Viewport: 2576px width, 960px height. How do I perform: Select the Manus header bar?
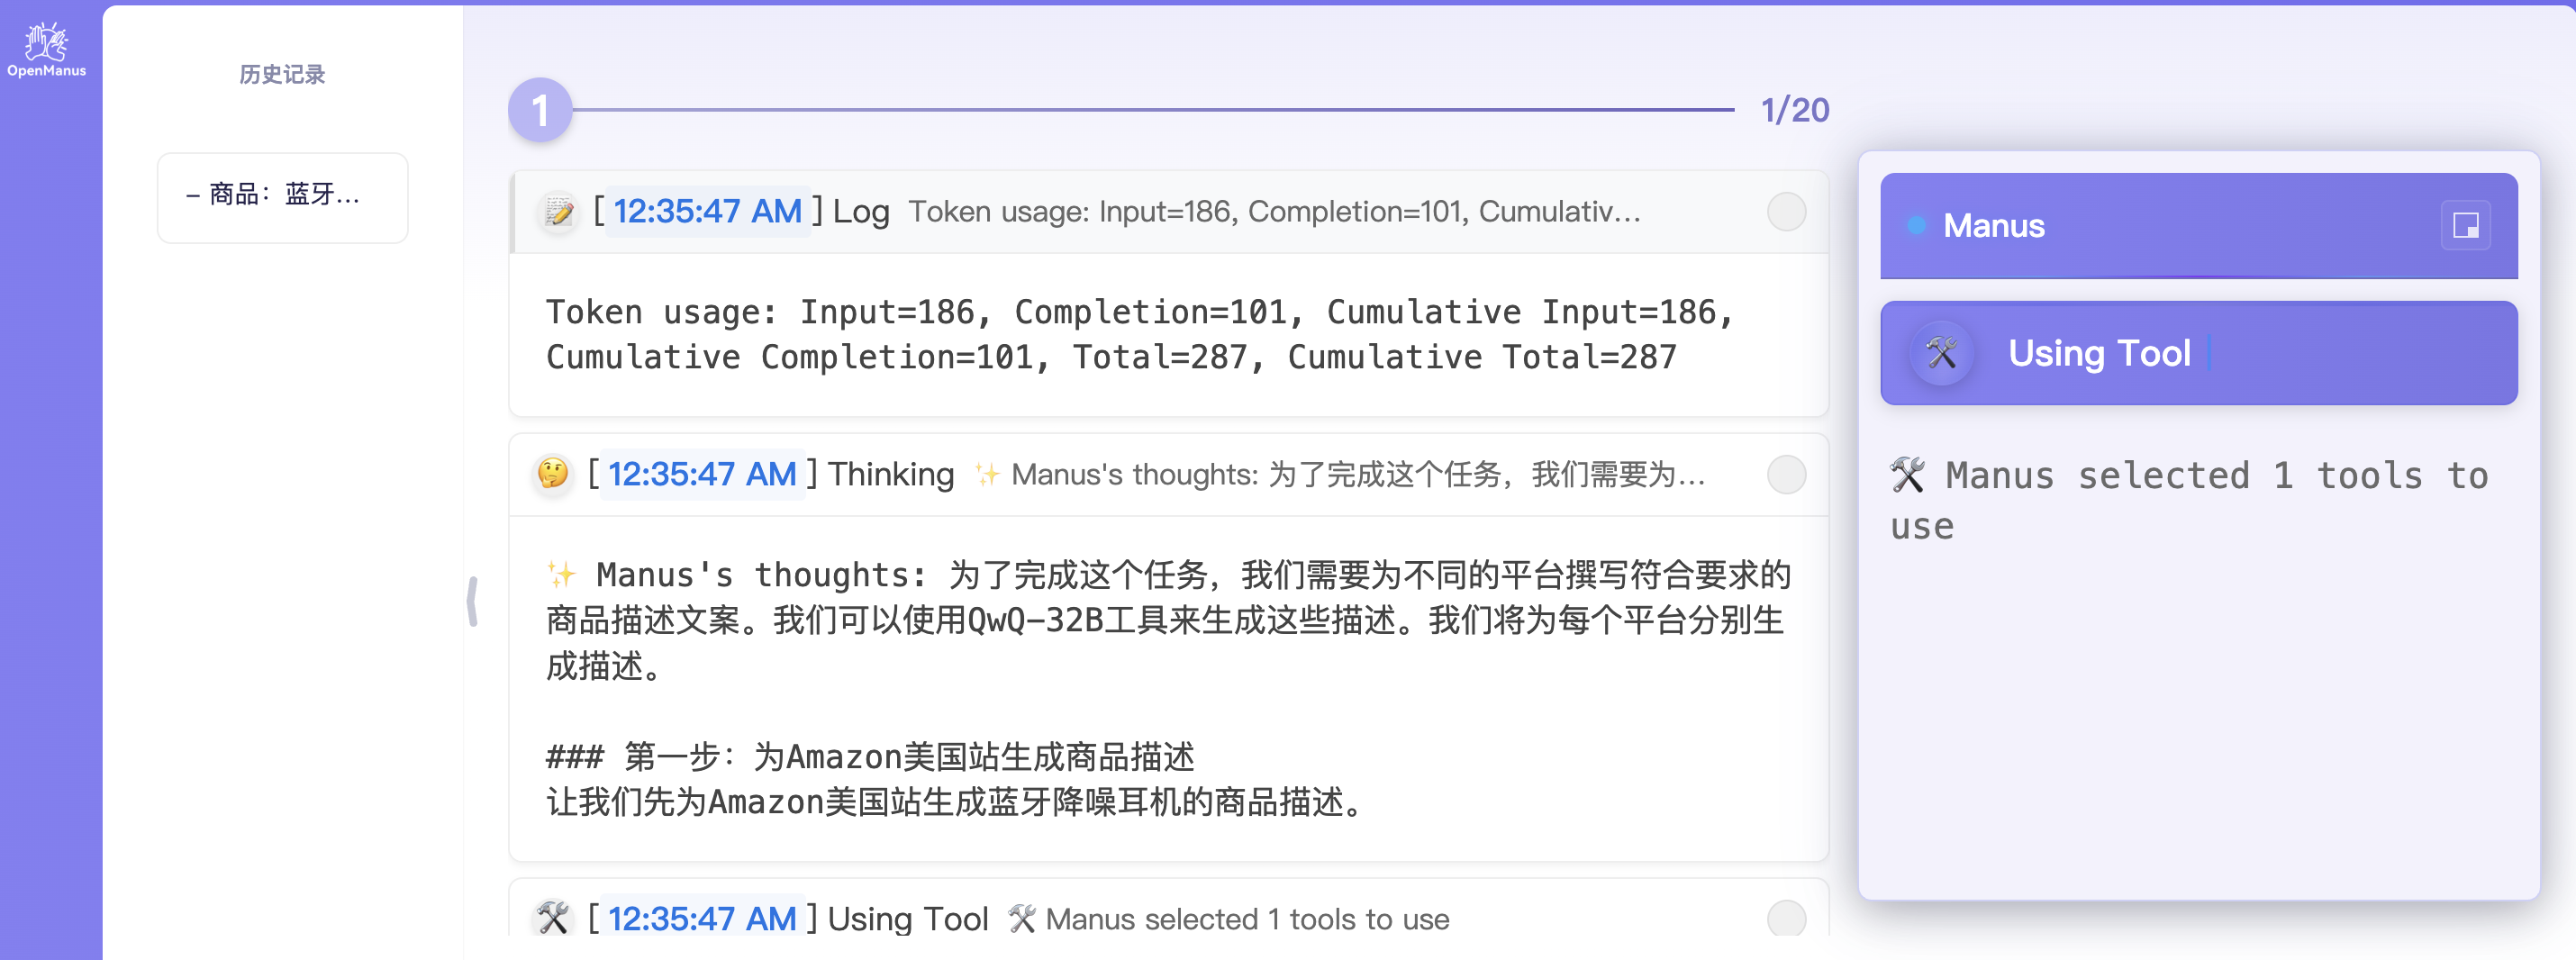point(2198,225)
